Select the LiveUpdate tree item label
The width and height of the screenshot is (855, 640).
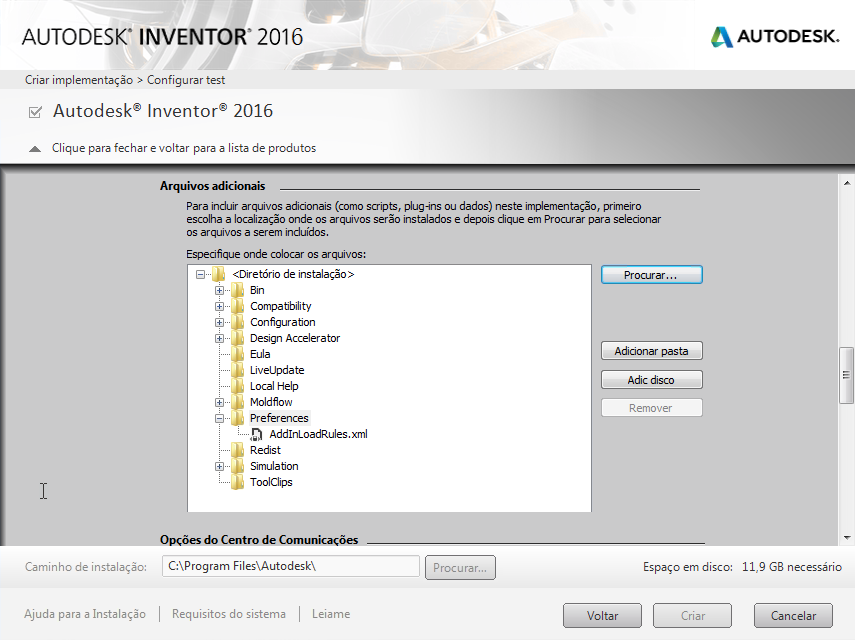(277, 370)
